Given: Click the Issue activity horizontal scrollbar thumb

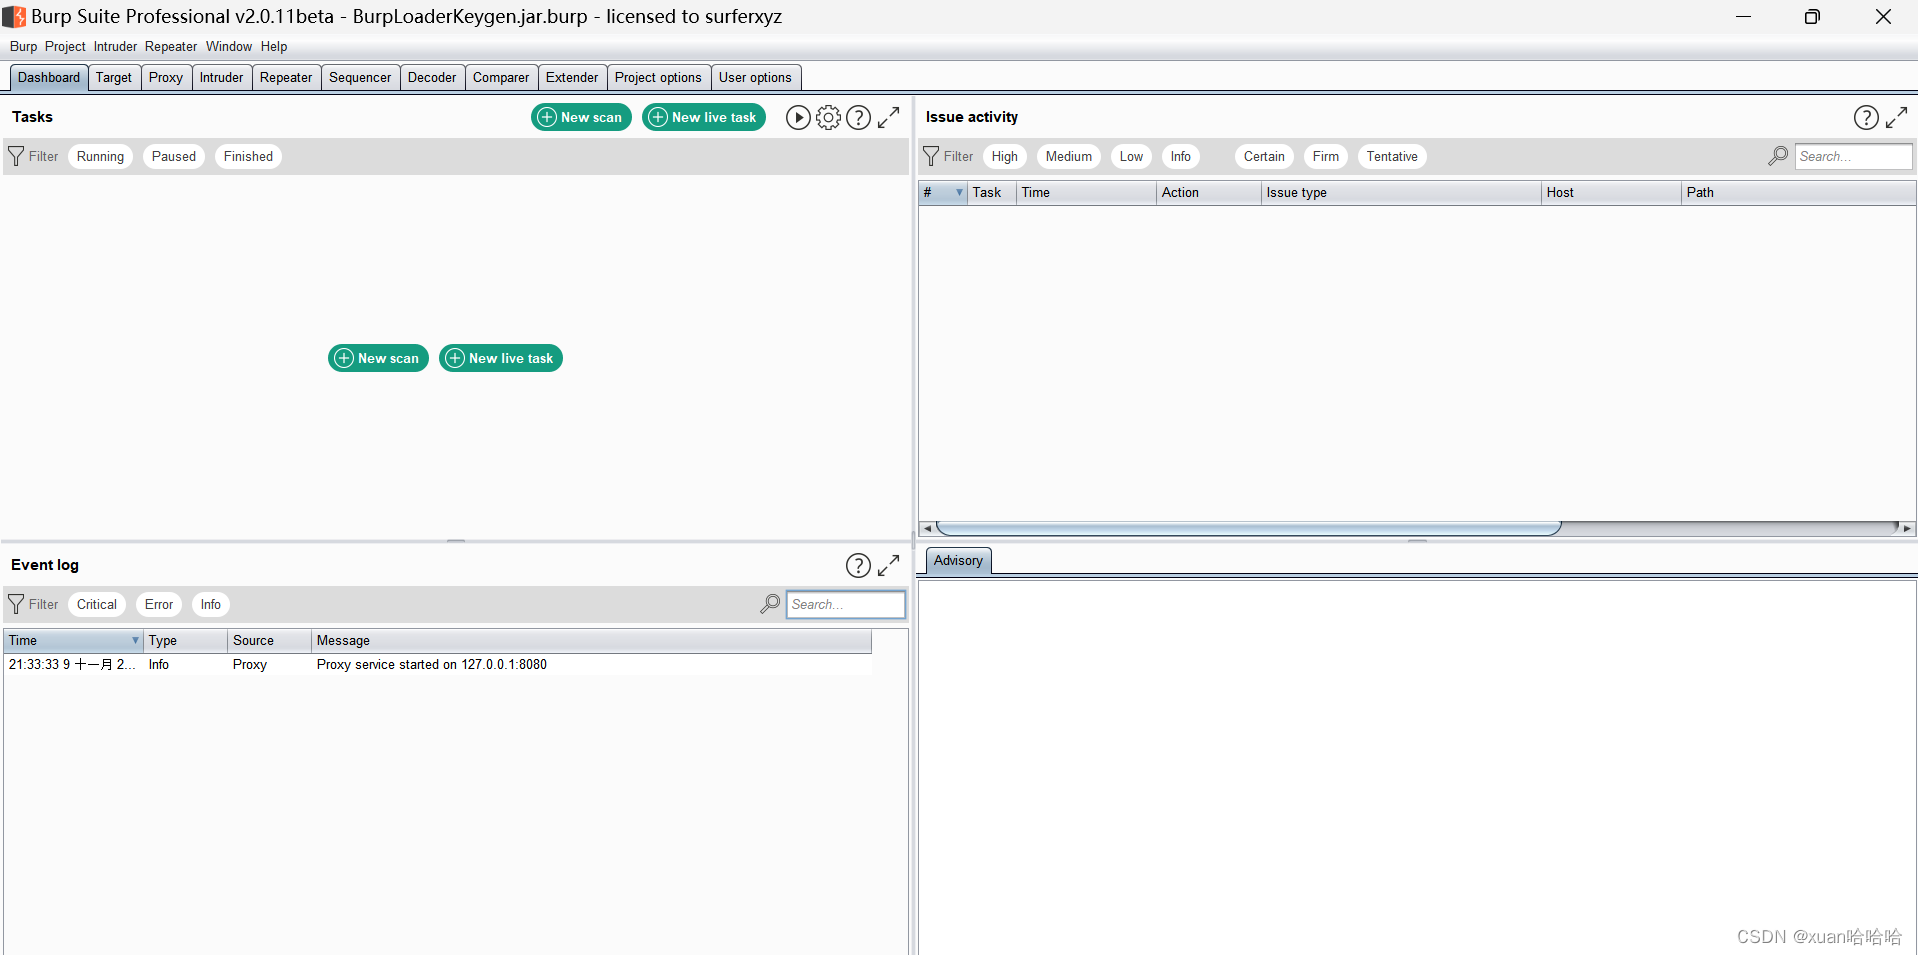Looking at the screenshot, I should [x=1248, y=528].
